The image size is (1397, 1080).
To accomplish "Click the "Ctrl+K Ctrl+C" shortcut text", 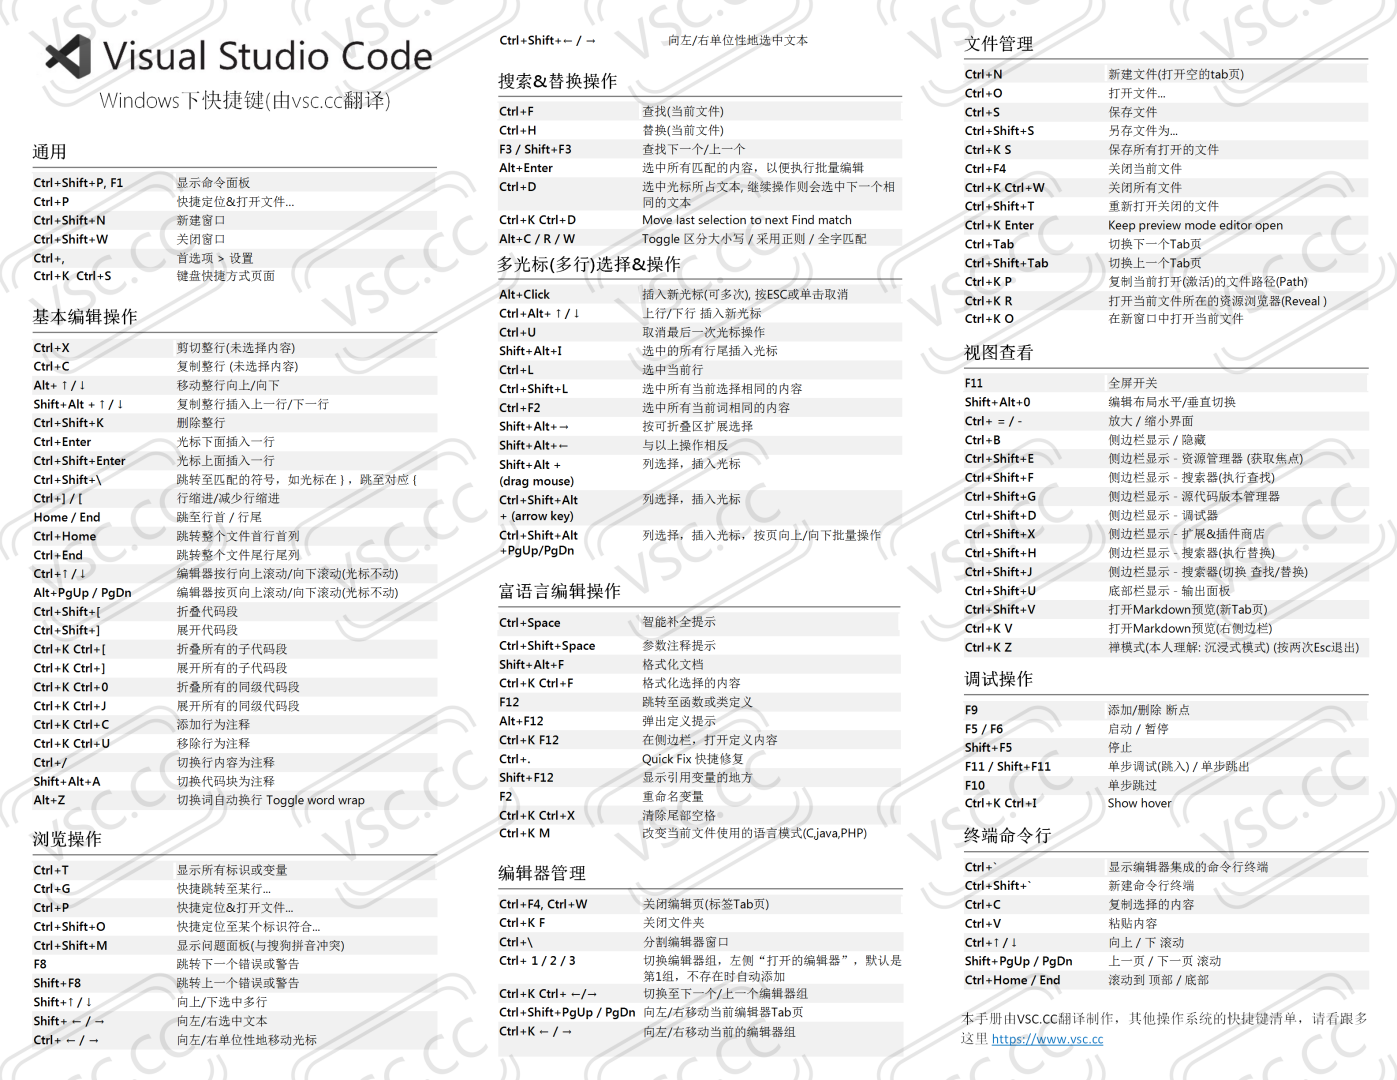I will pyautogui.click(x=72, y=725).
